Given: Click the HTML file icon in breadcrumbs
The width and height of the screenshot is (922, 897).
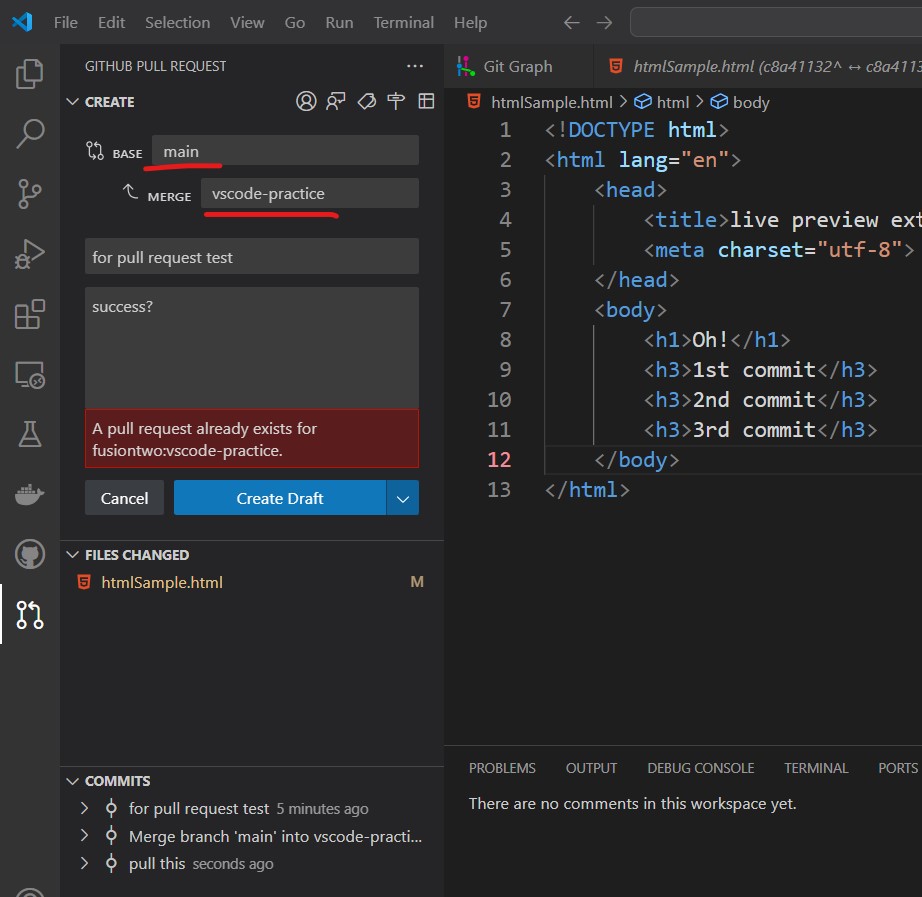Looking at the screenshot, I should click(474, 101).
